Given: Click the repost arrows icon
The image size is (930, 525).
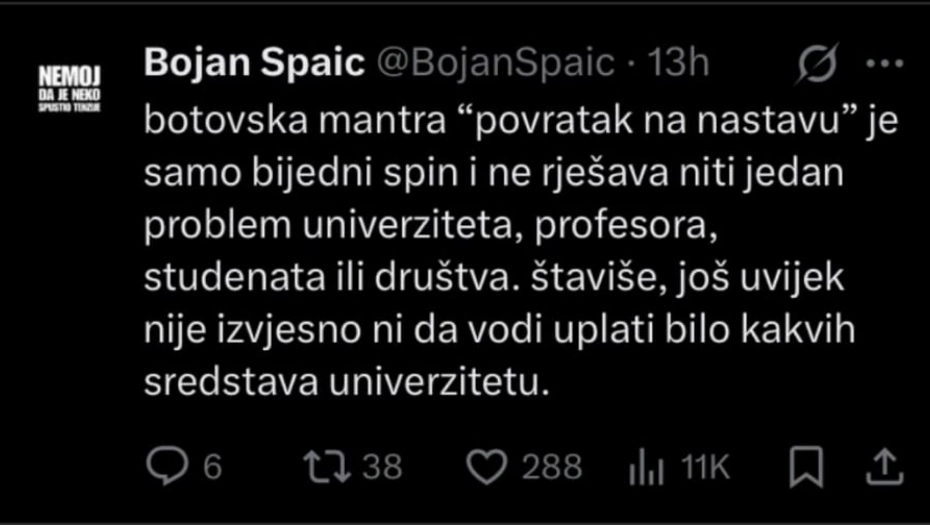Looking at the screenshot, I should pyautogui.click(x=323, y=467).
